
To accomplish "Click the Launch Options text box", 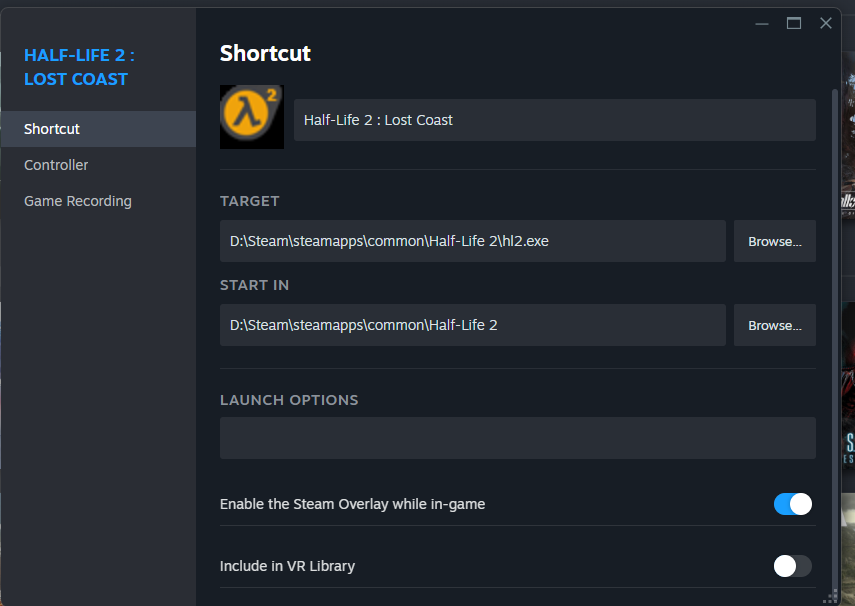I will point(517,438).
